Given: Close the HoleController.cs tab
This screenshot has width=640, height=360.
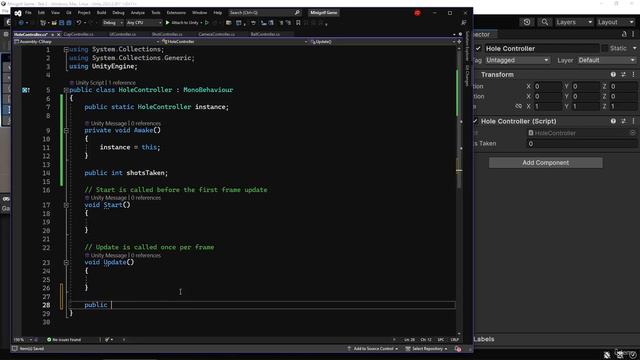Looking at the screenshot, I should [x=58, y=35].
